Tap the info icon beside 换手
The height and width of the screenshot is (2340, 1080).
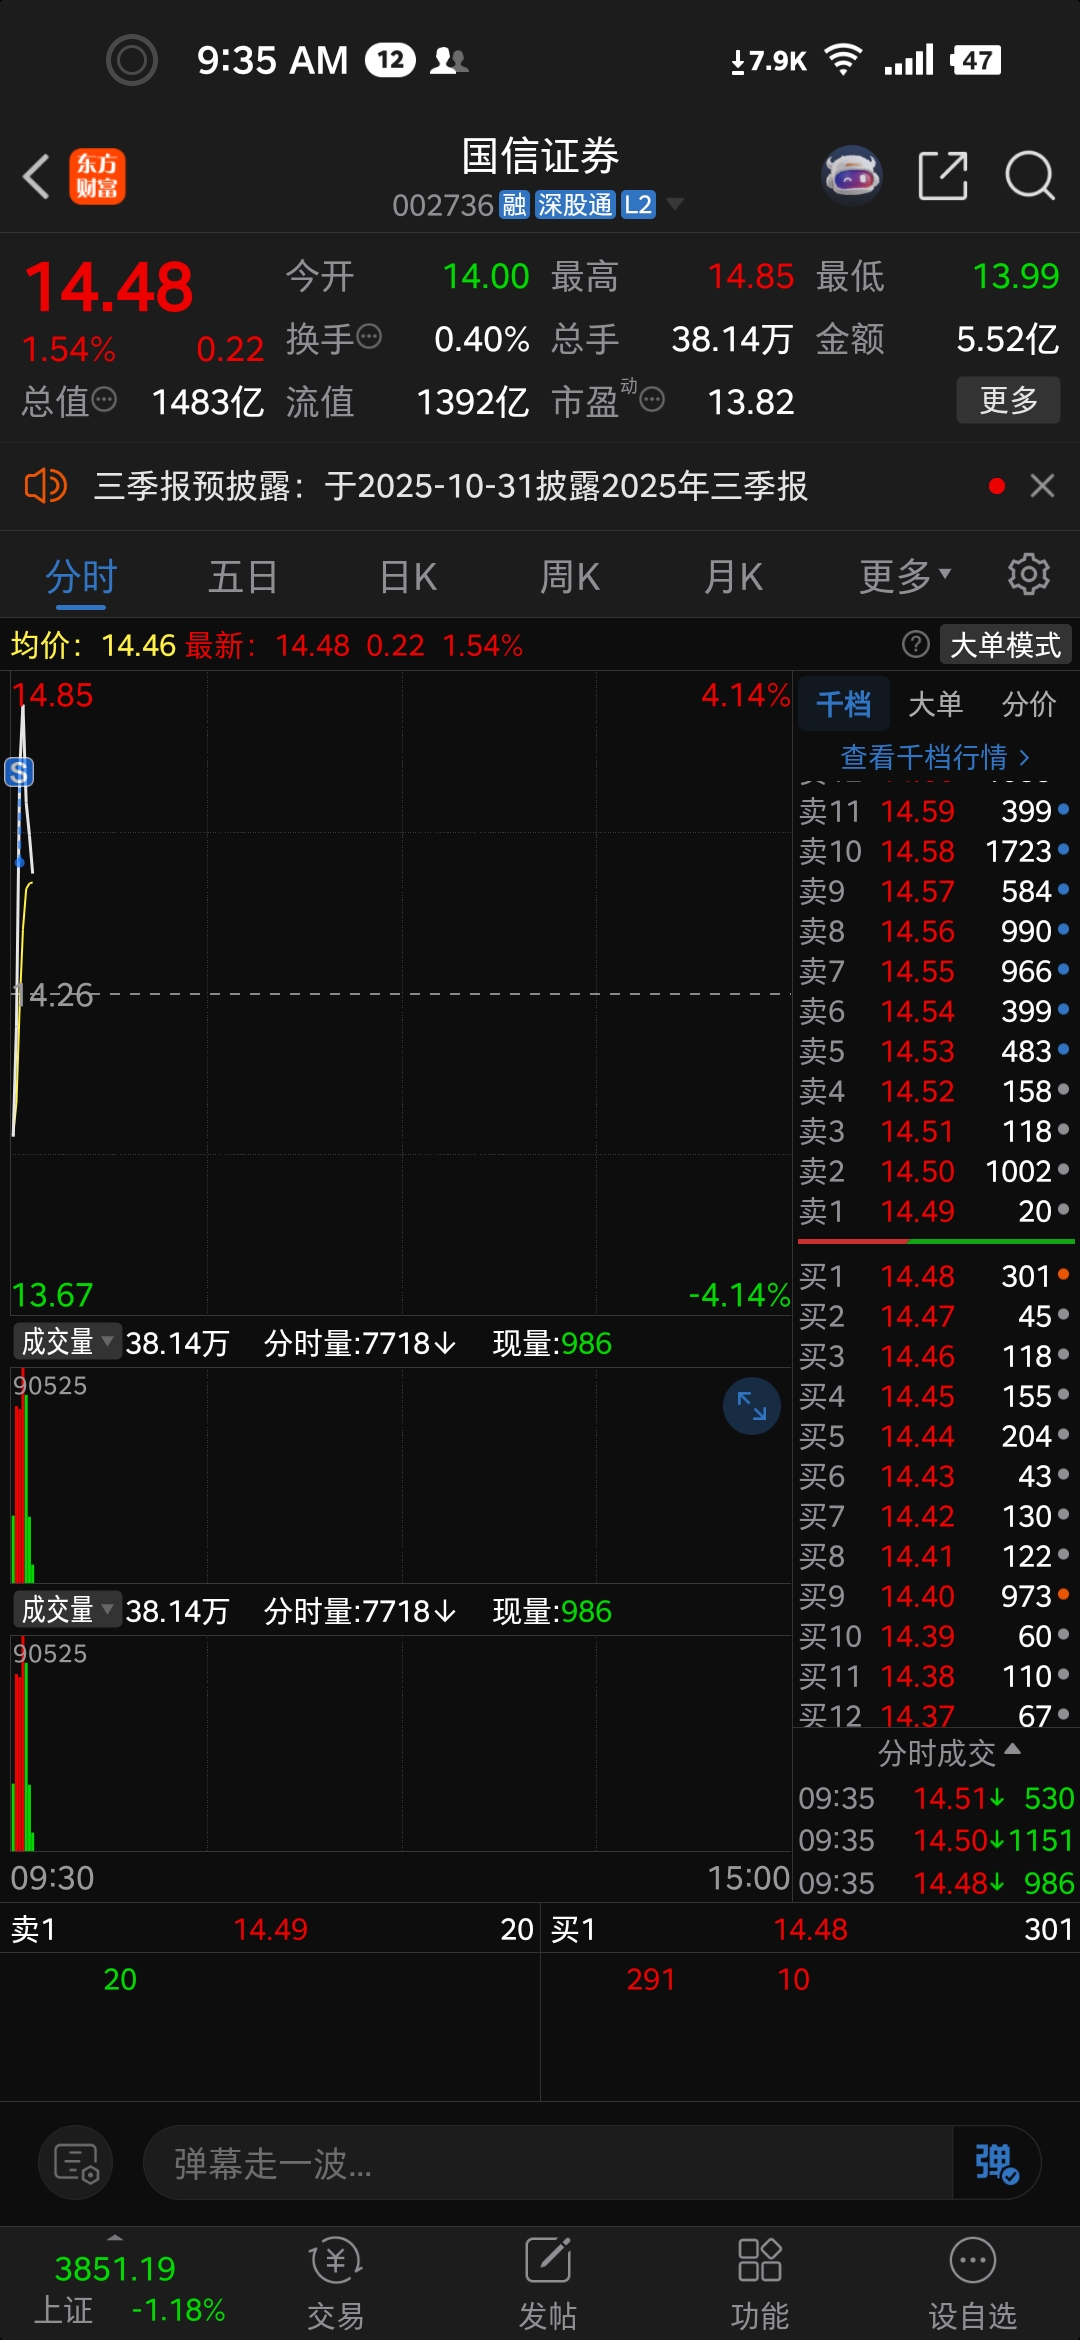[369, 337]
